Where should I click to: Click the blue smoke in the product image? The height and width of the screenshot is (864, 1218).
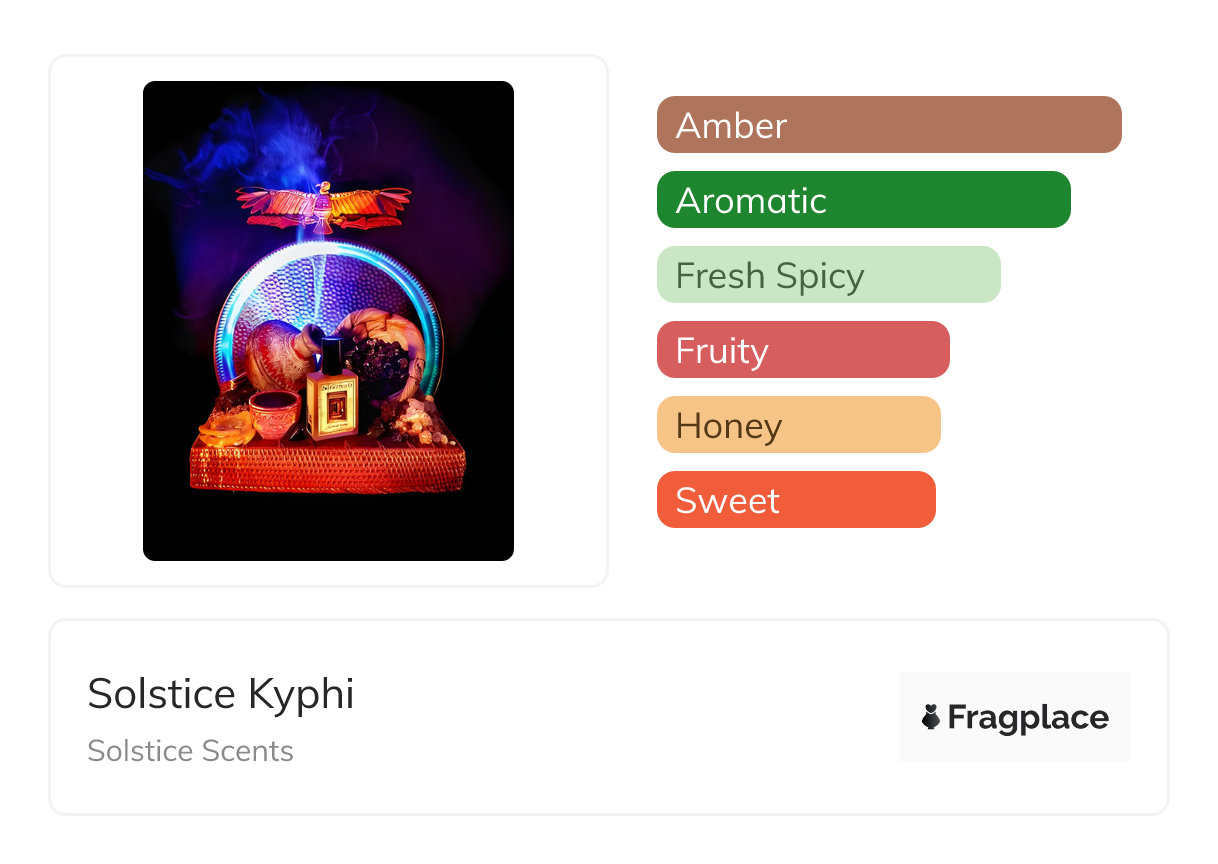[x=240, y=140]
